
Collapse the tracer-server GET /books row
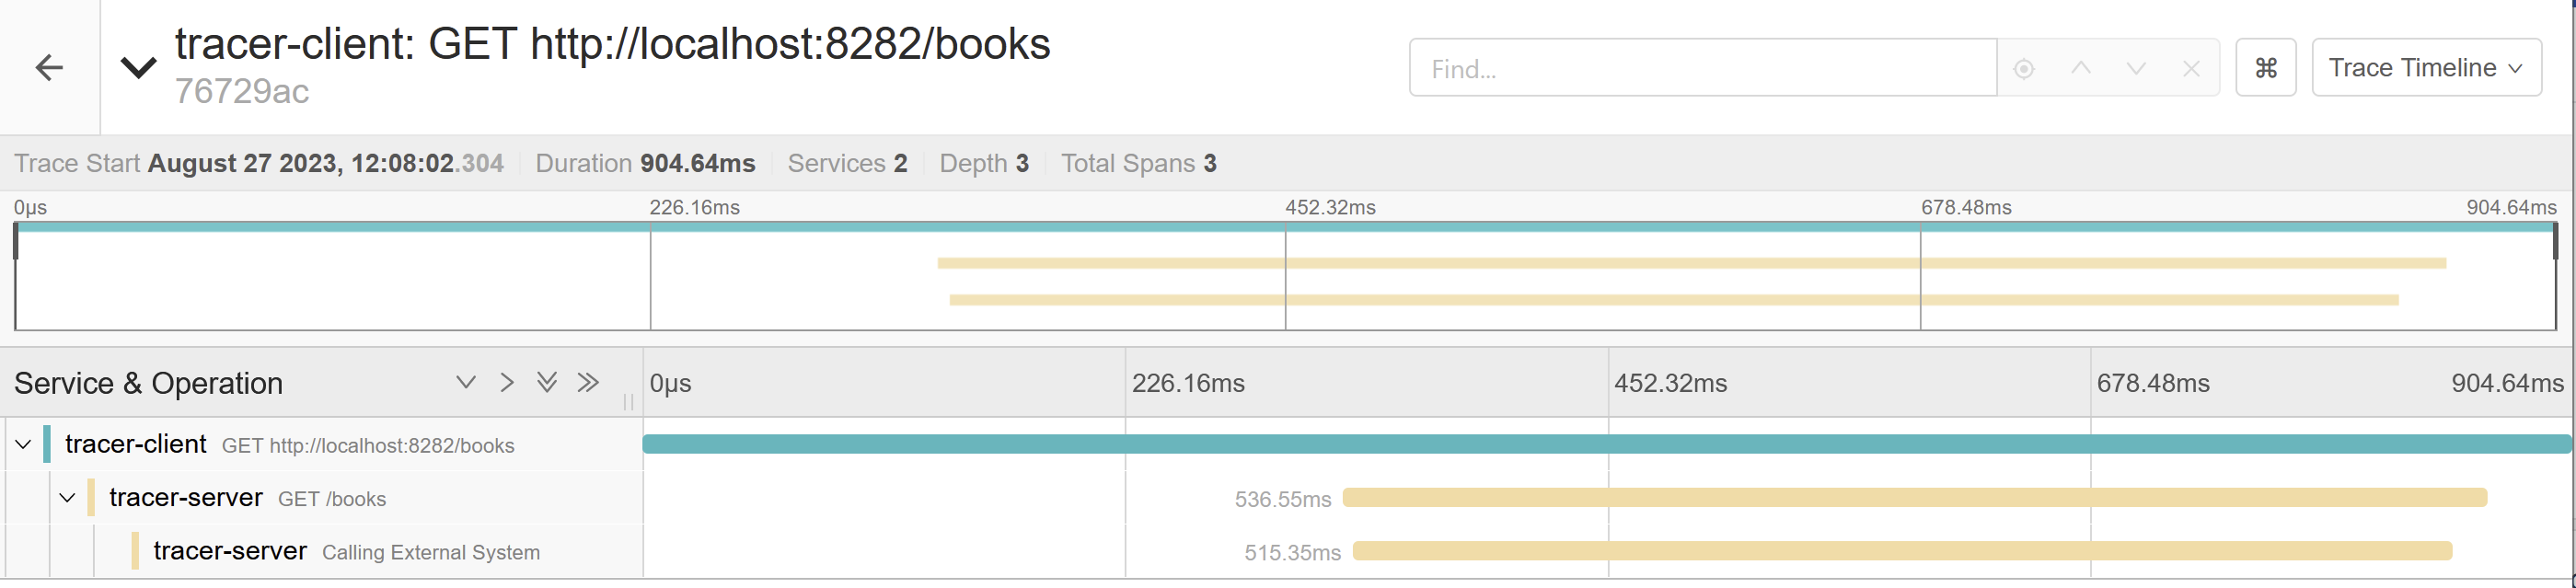(x=67, y=498)
